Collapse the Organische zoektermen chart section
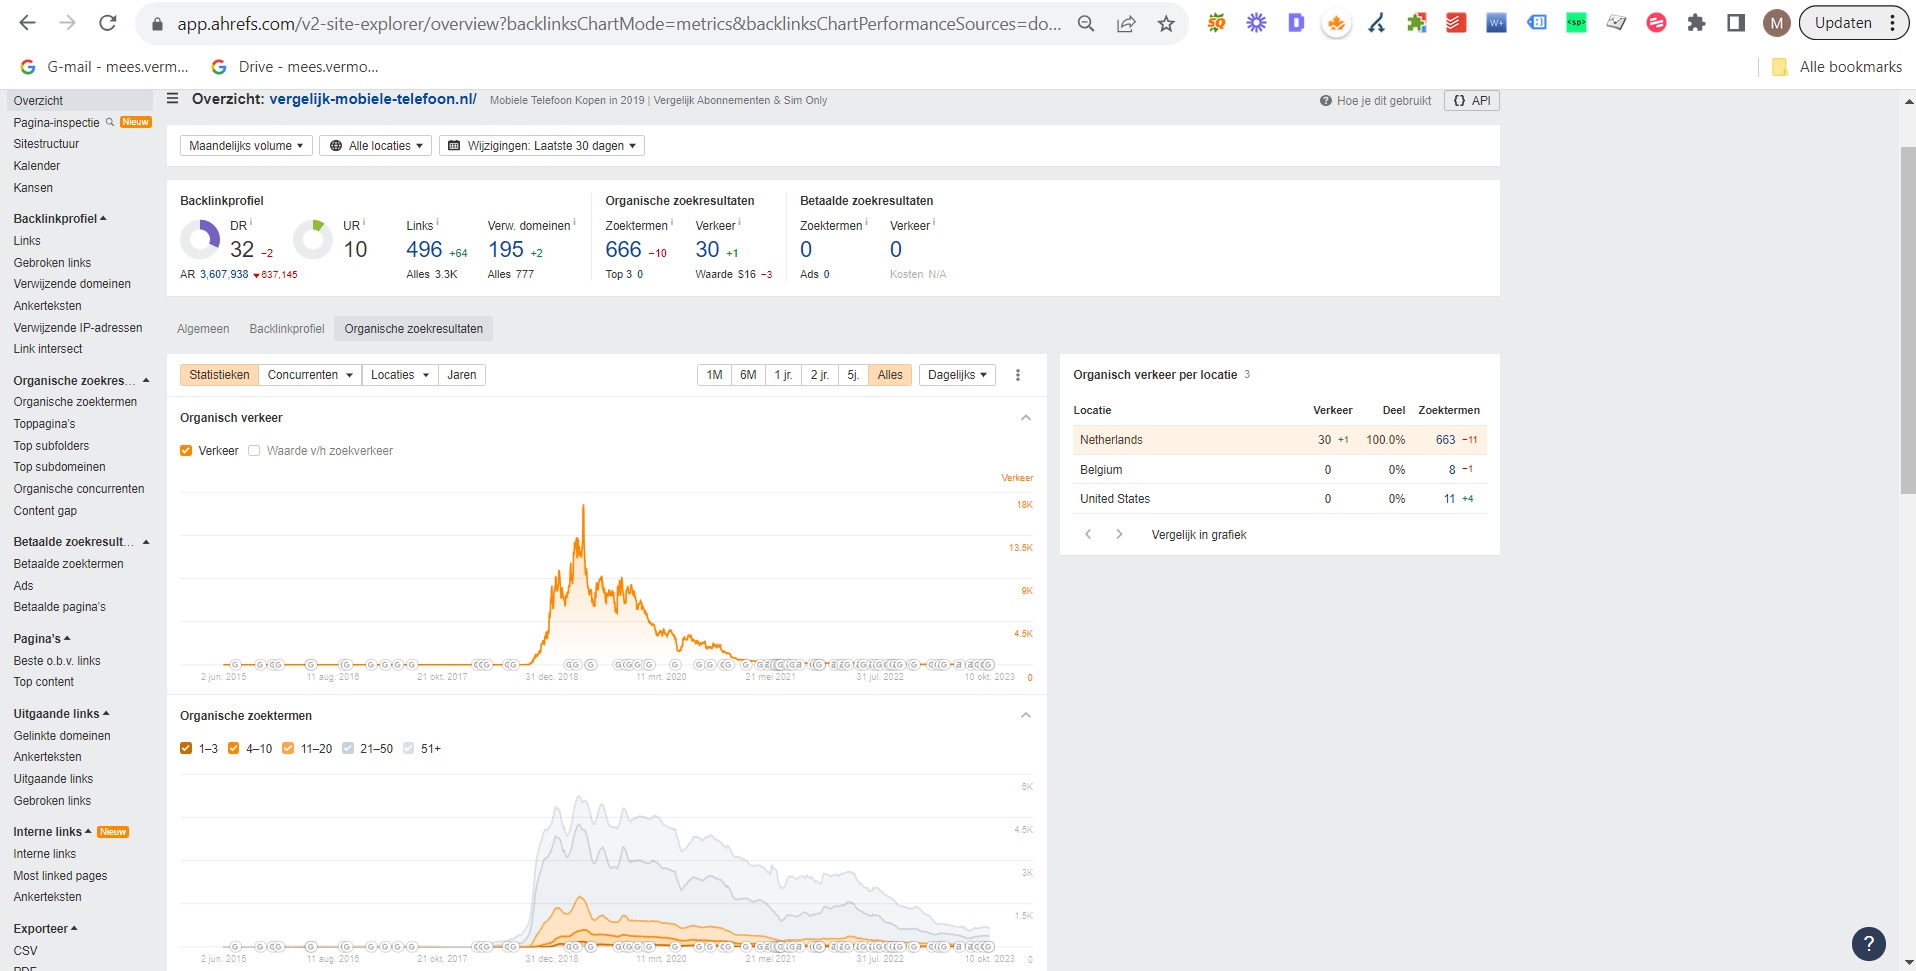The height and width of the screenshot is (971, 1916). [x=1026, y=716]
